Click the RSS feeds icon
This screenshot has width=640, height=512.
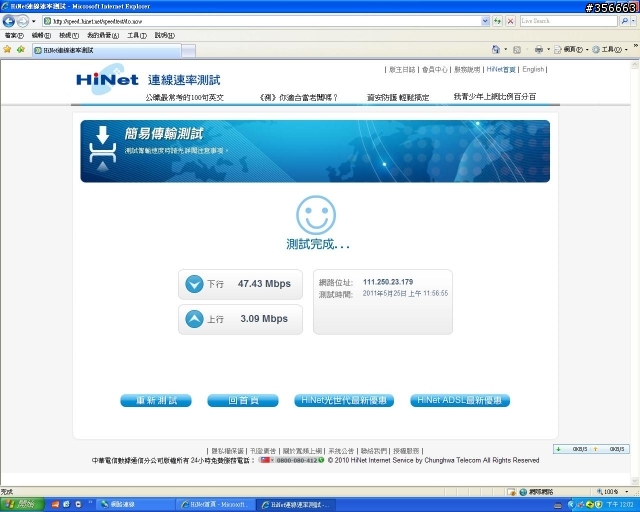tap(517, 50)
